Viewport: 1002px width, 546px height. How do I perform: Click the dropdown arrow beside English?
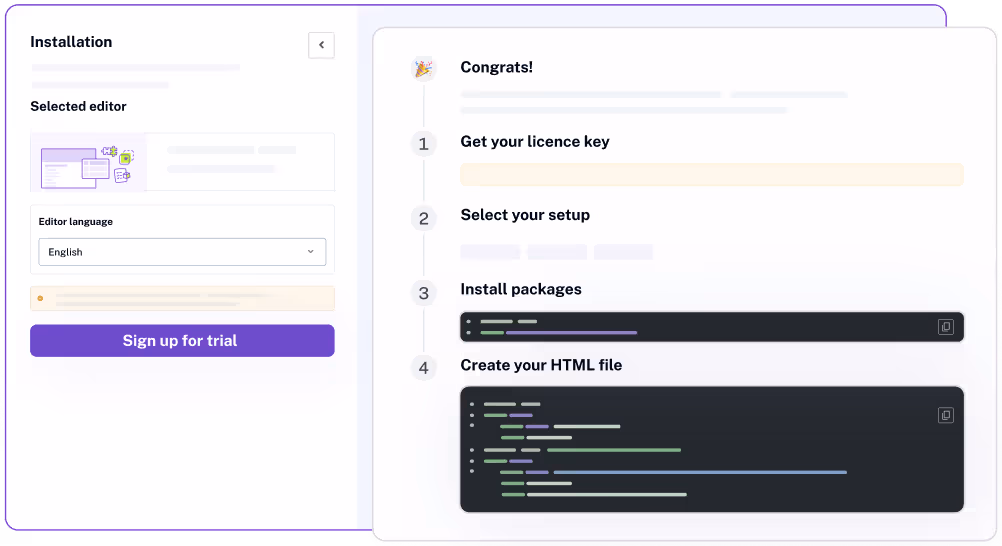(310, 252)
